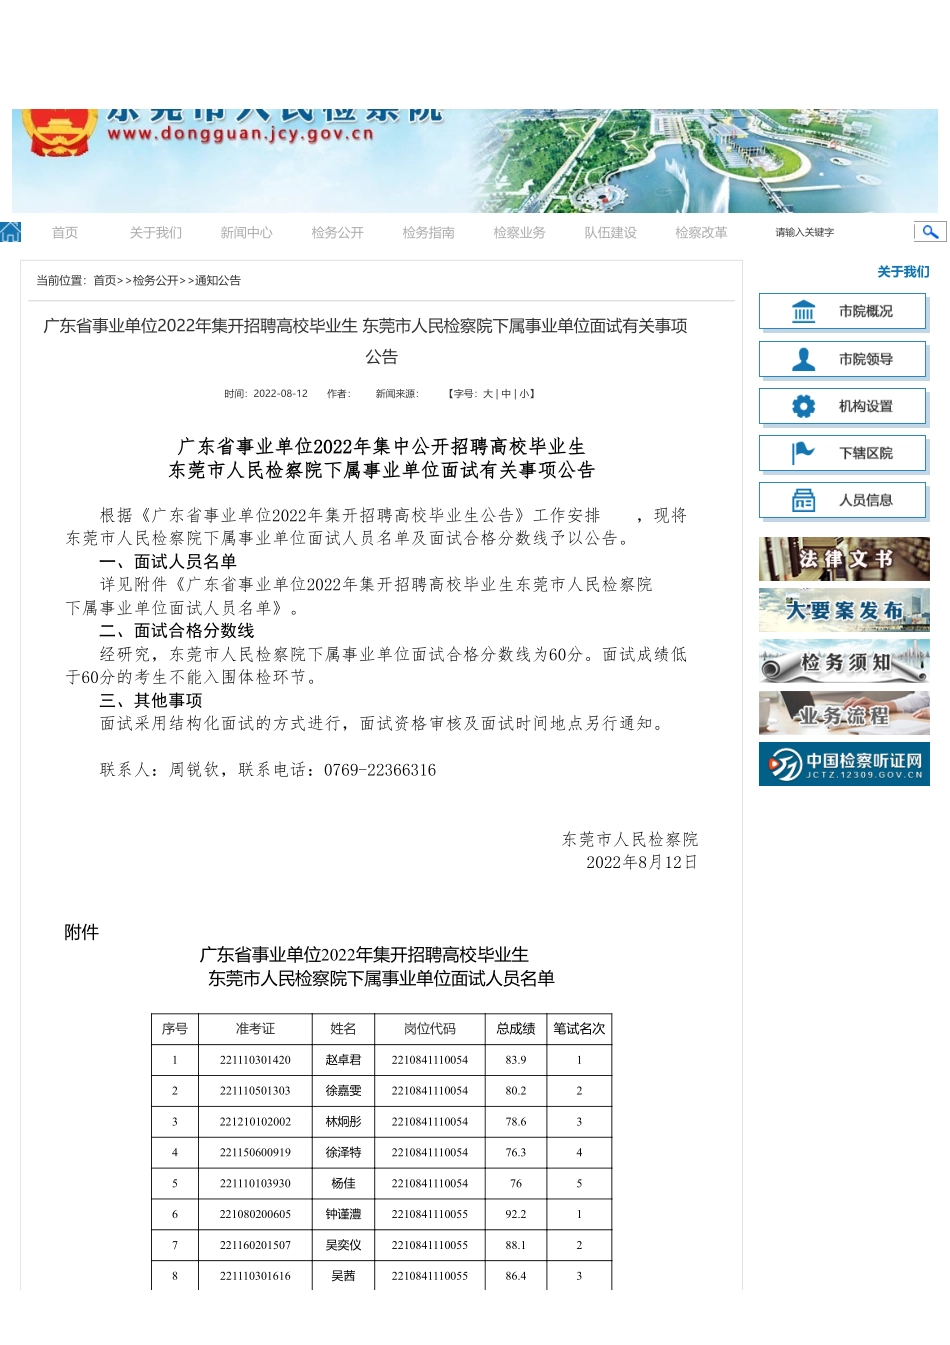Click the search magnifier icon

tap(931, 231)
